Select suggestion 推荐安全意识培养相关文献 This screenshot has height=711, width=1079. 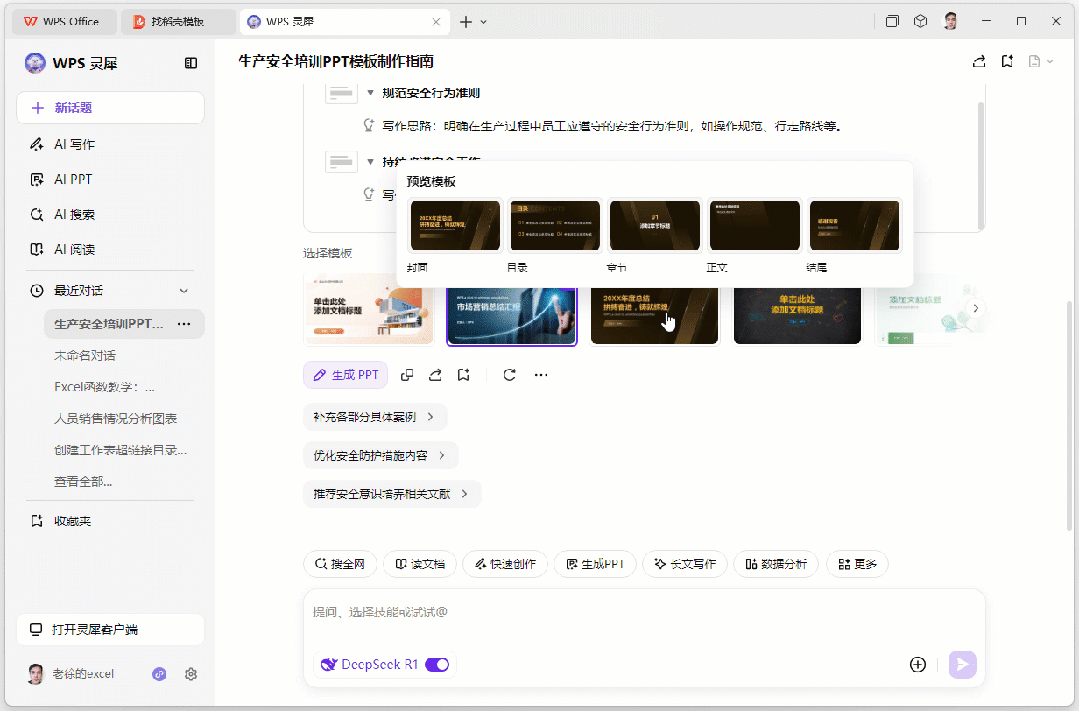point(392,494)
